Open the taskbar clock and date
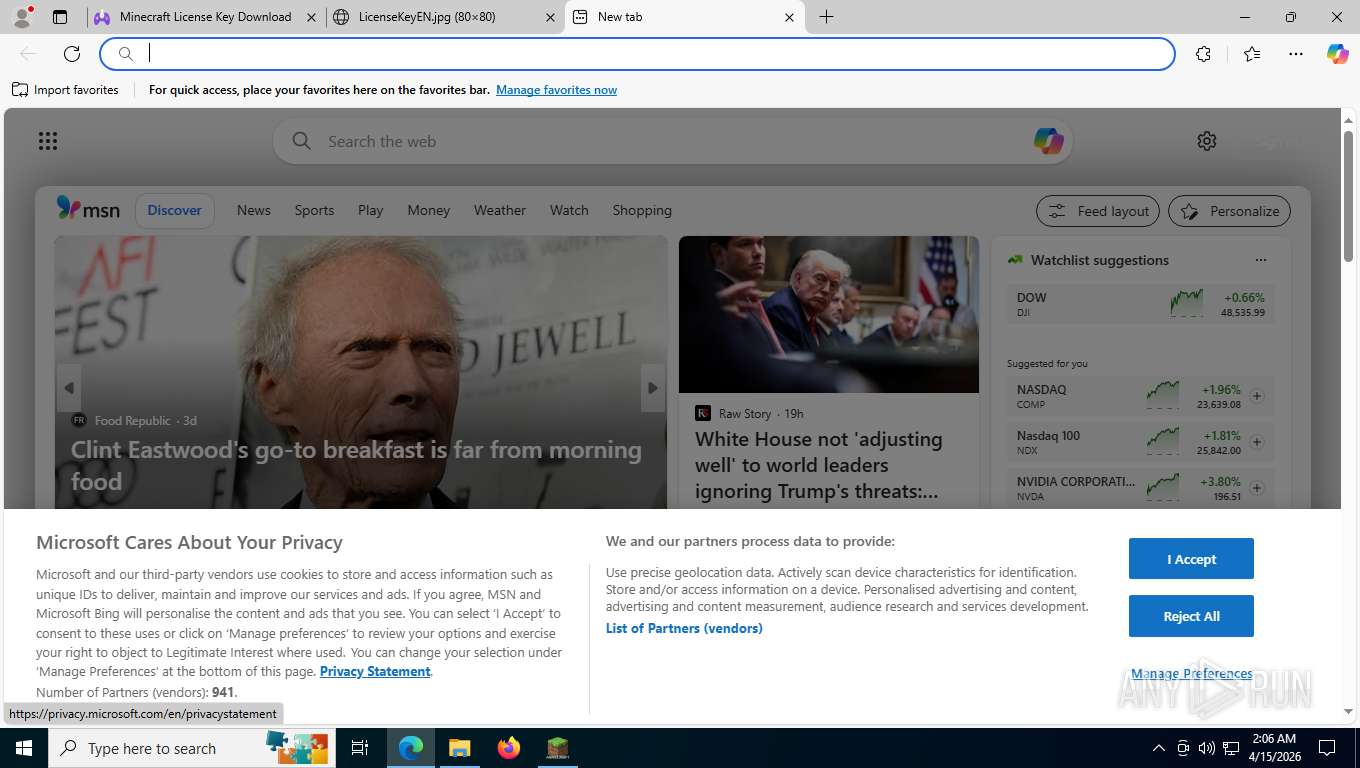1360x768 pixels. 1274,748
